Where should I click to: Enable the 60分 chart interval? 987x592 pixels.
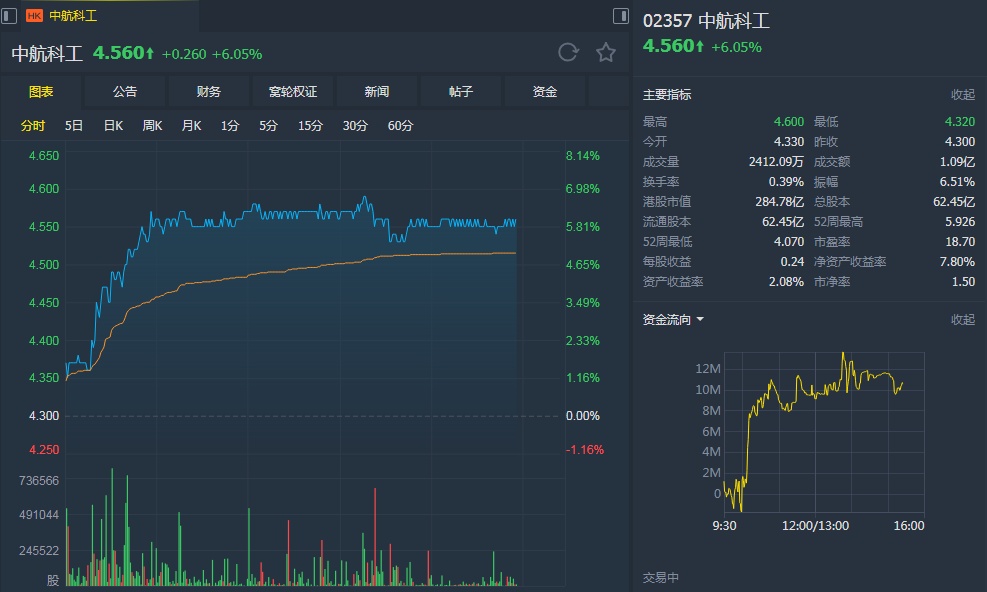coord(400,126)
